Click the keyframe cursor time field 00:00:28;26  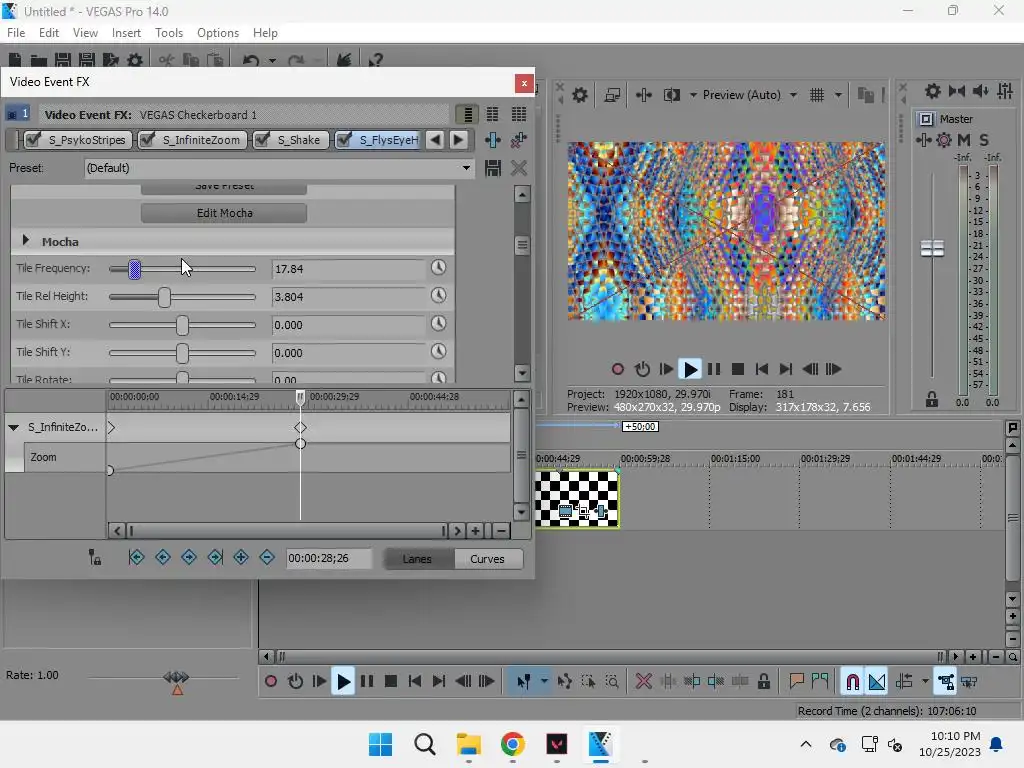[328, 558]
